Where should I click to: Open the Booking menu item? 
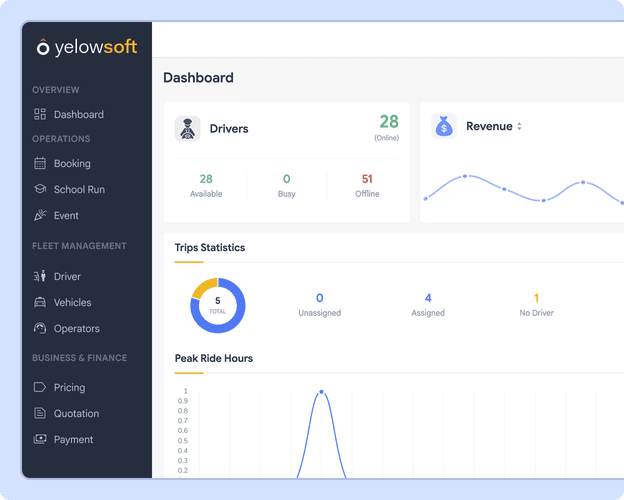coord(62,163)
